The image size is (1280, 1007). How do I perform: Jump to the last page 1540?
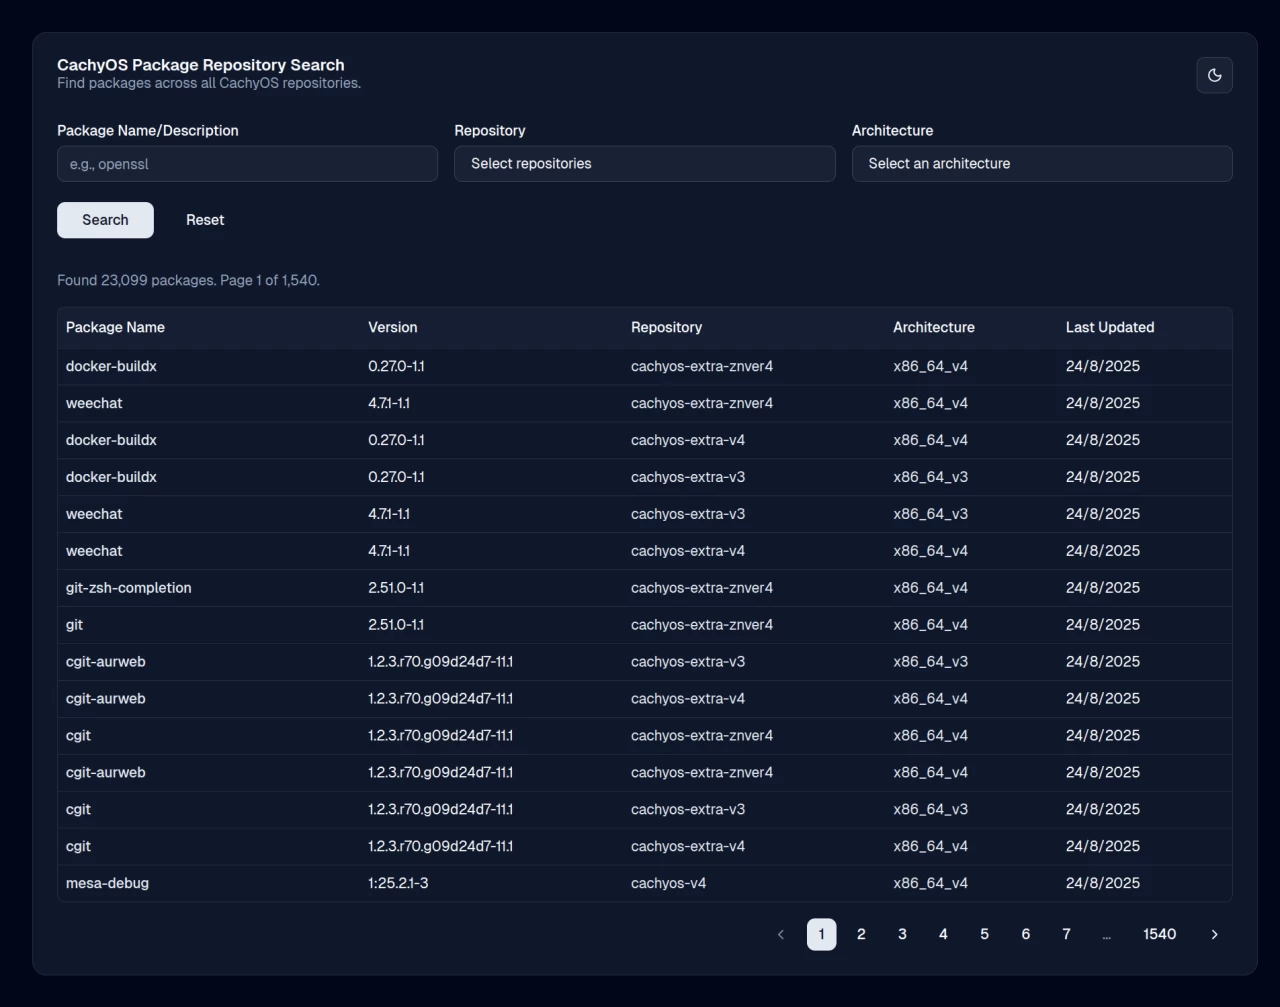(1159, 934)
